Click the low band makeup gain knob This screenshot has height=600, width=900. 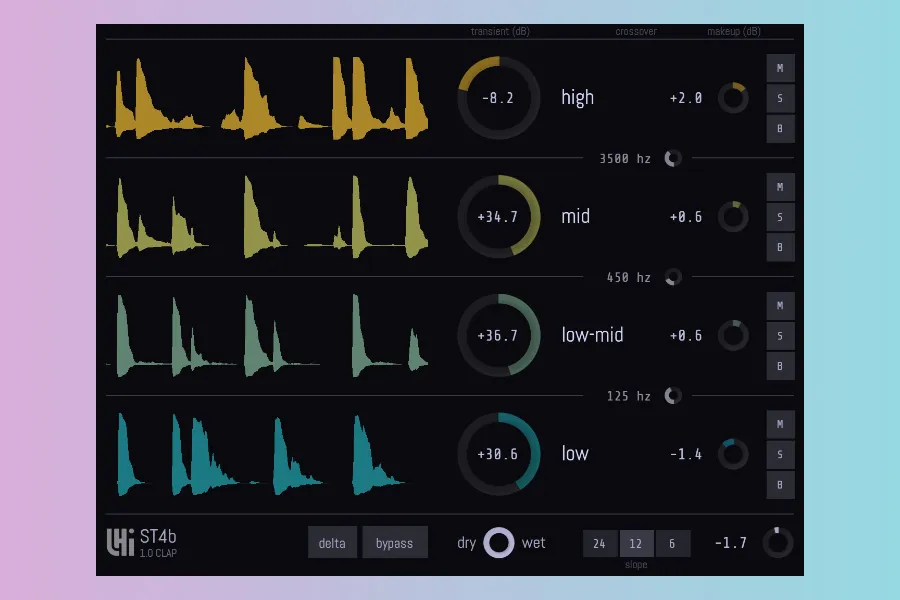733,454
